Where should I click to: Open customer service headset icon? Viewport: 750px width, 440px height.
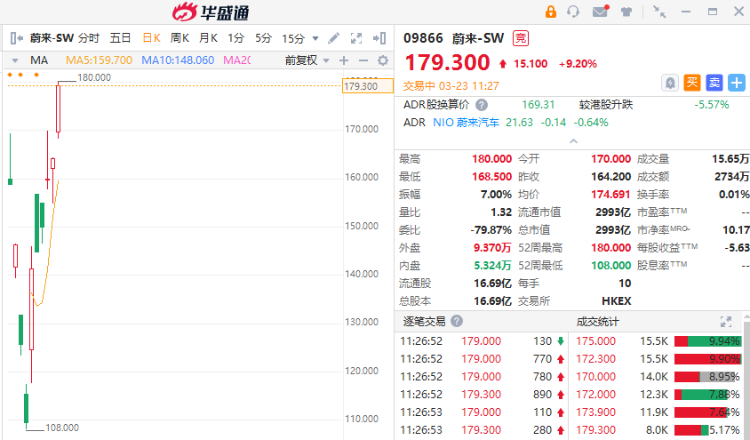tap(574, 12)
